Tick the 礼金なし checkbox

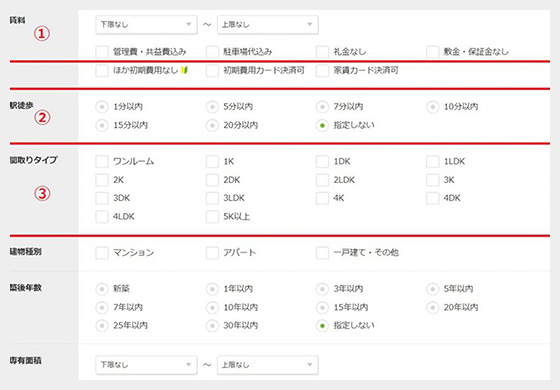(322, 52)
